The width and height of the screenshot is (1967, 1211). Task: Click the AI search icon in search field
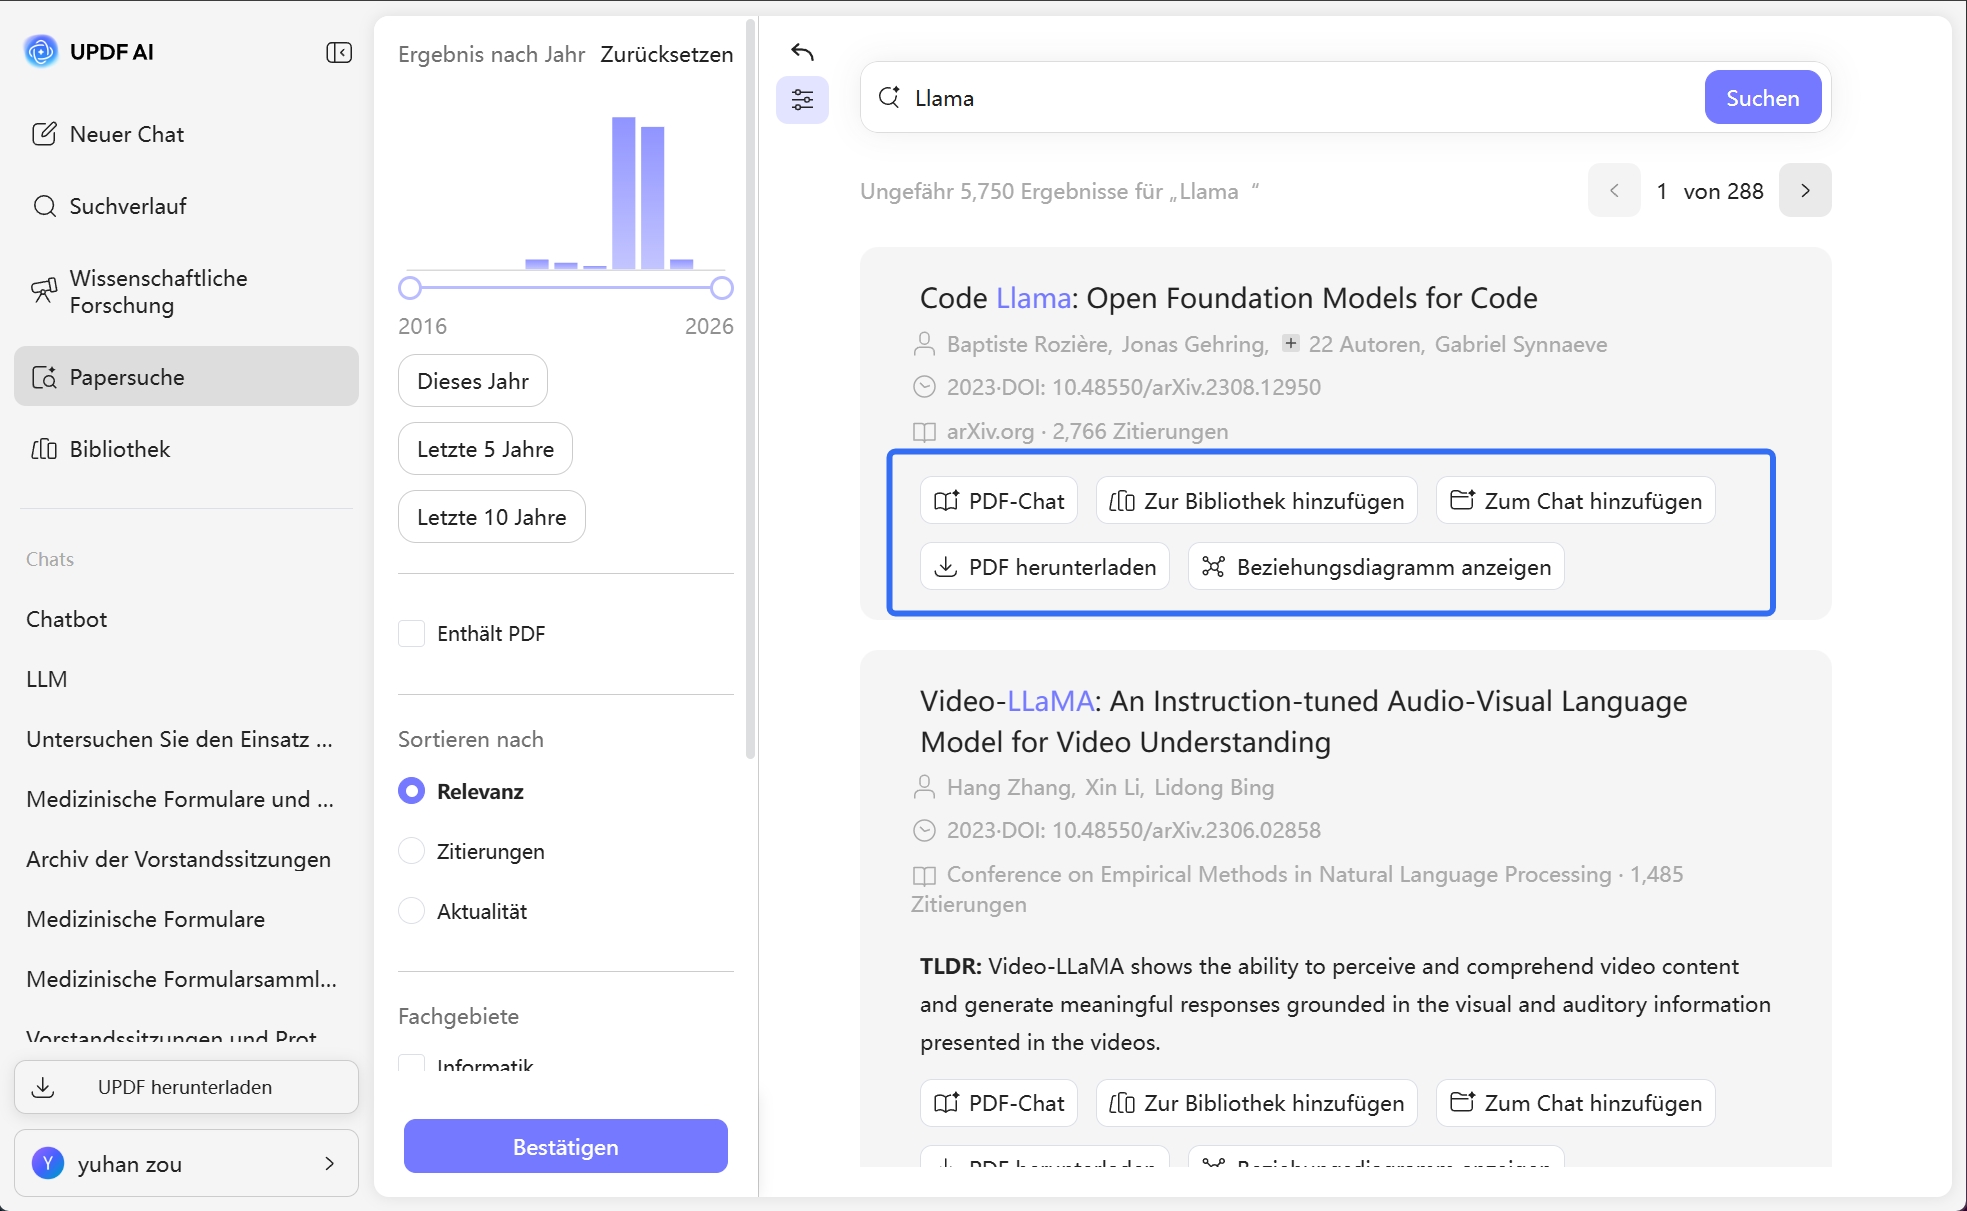point(888,97)
